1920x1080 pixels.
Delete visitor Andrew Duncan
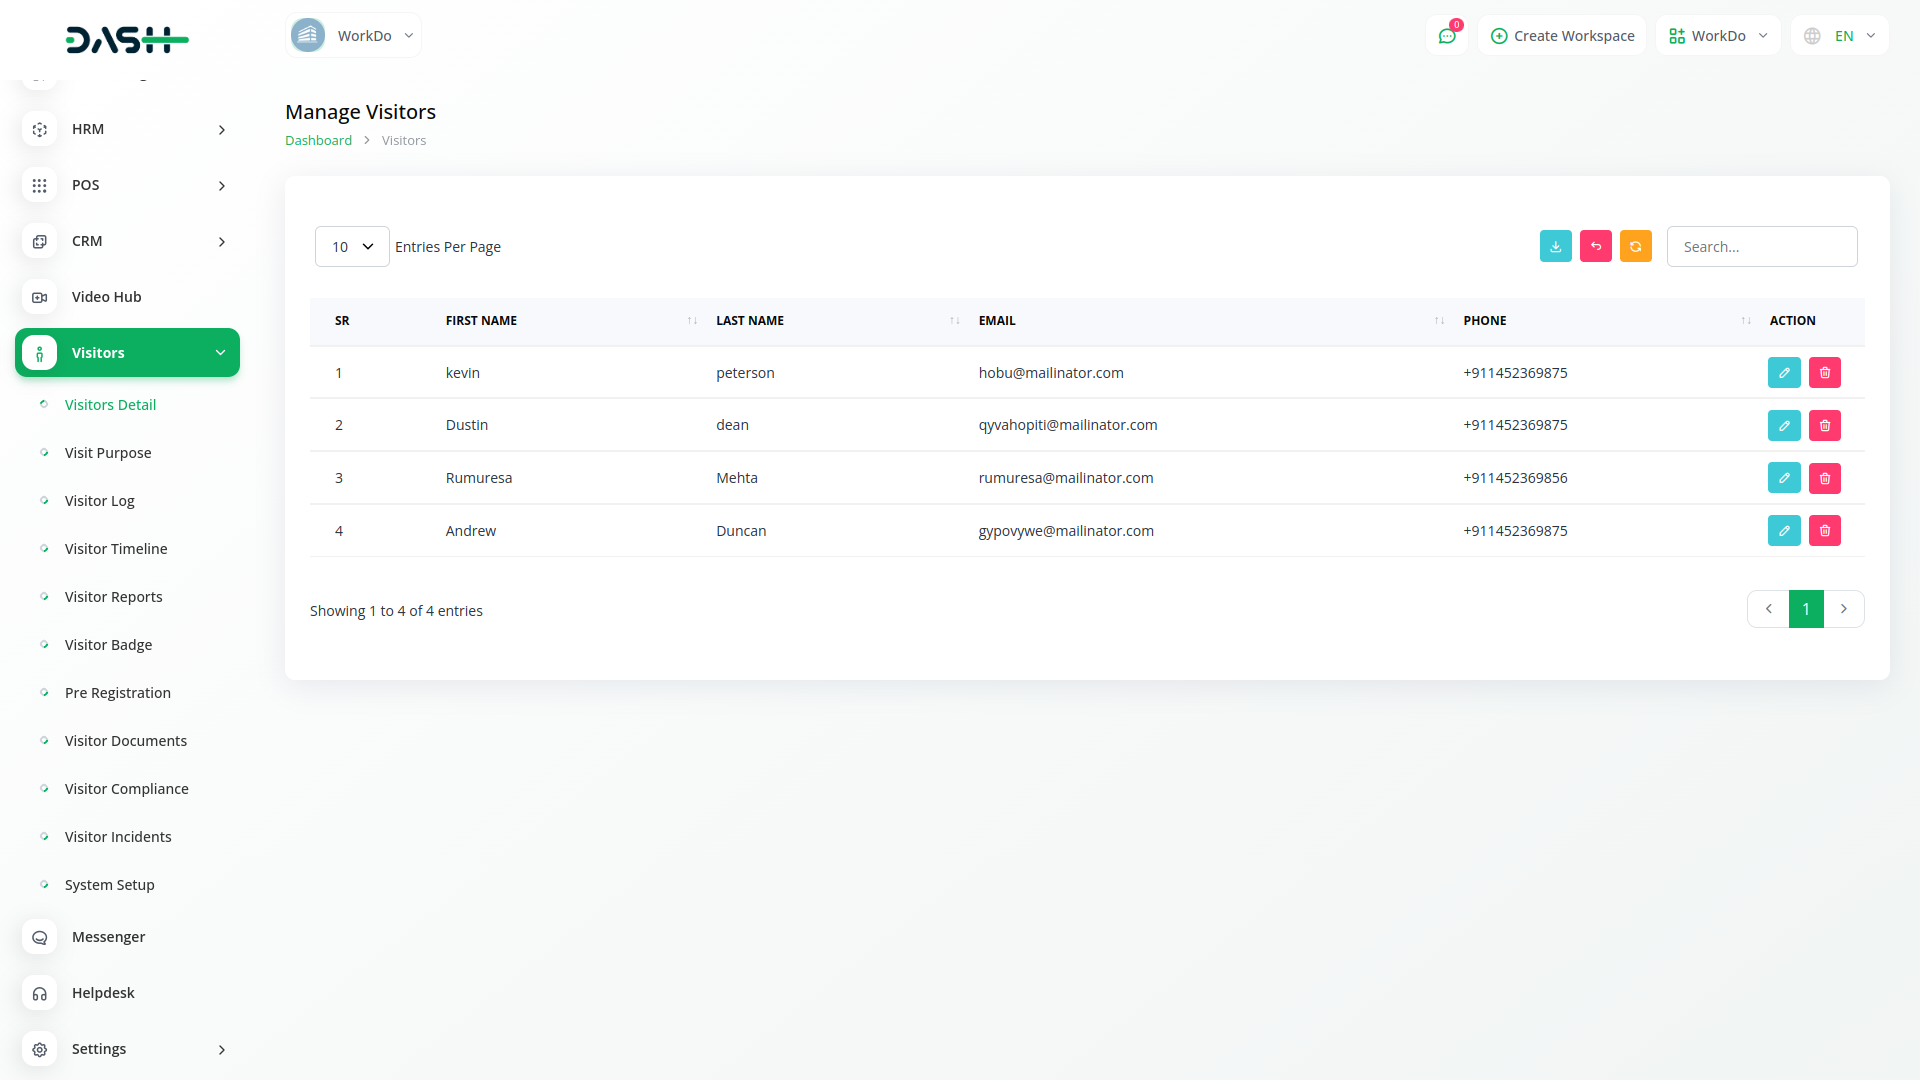[1824, 531]
